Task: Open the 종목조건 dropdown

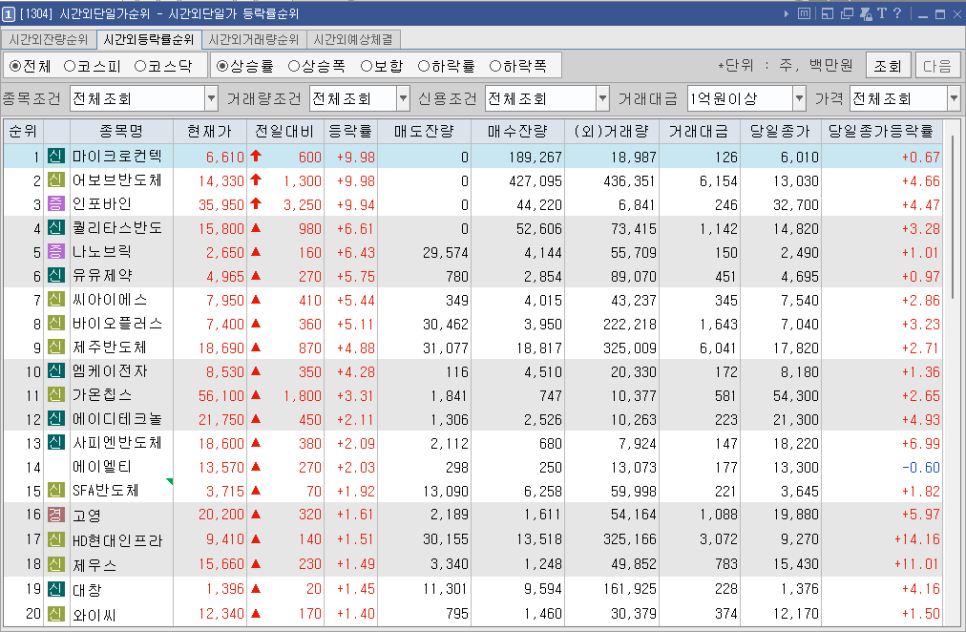Action: pyautogui.click(x=211, y=99)
